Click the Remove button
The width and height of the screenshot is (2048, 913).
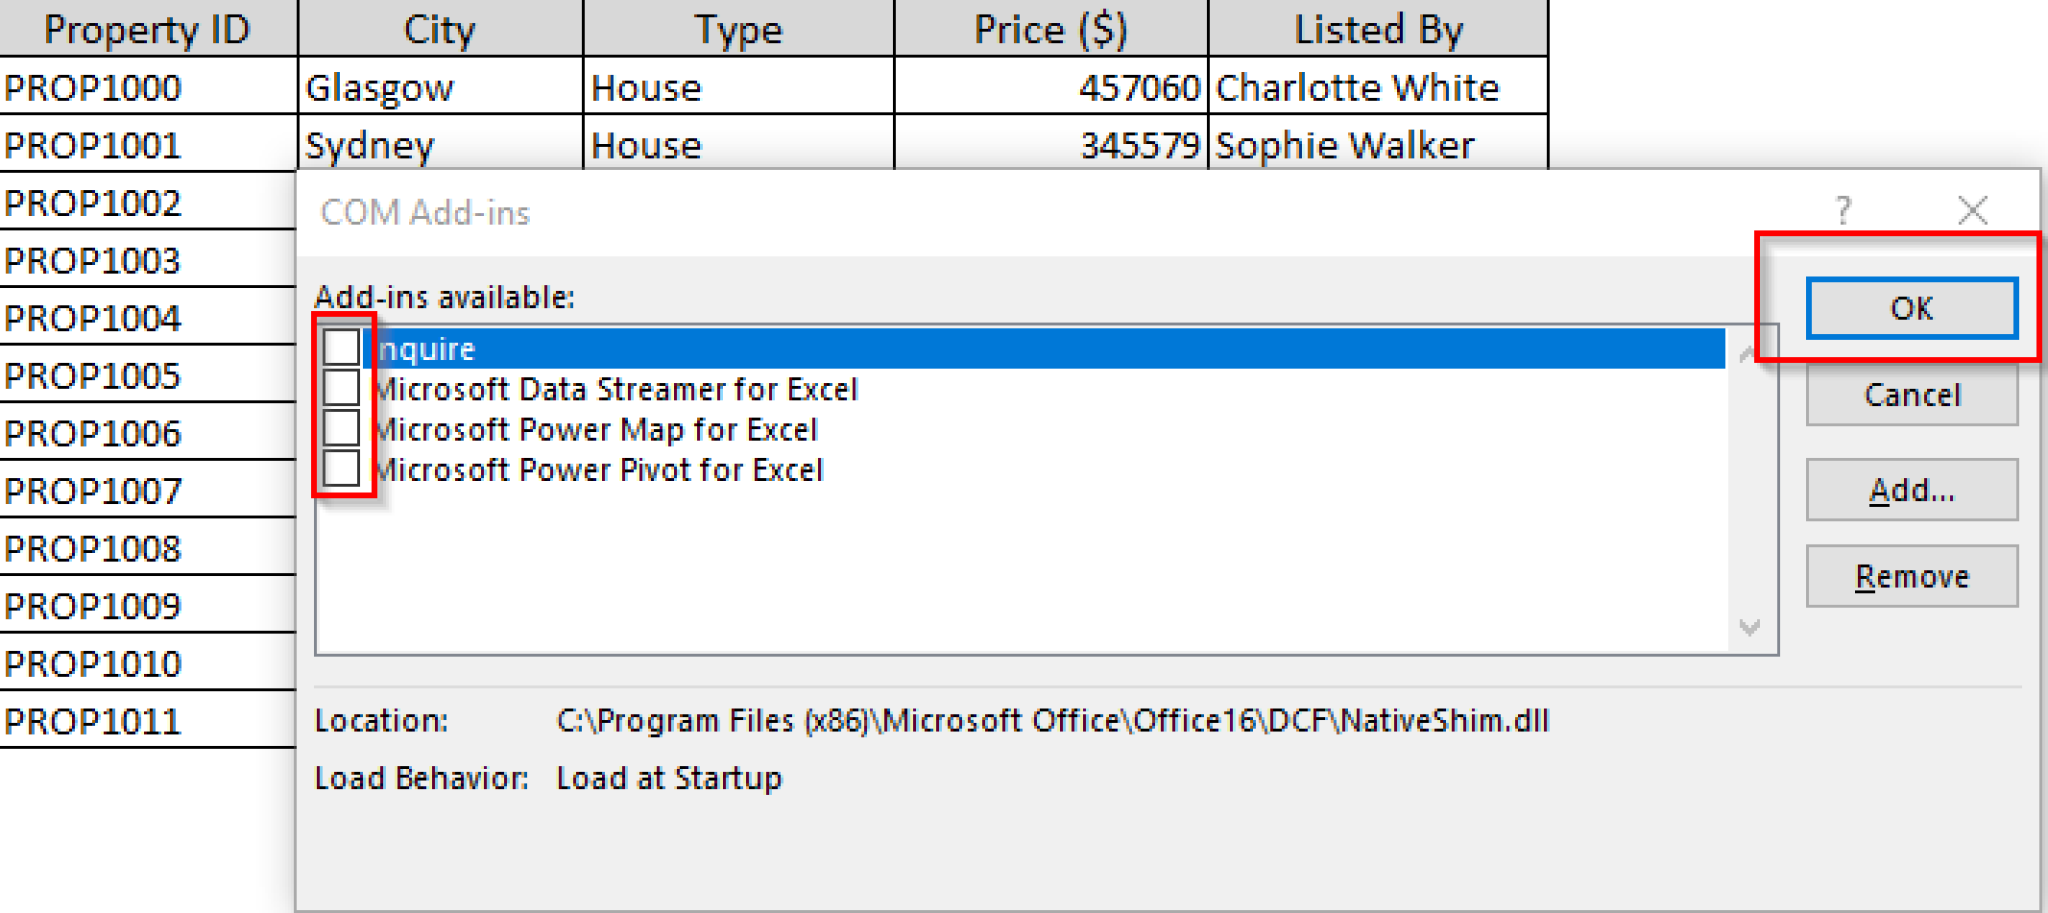[1911, 576]
